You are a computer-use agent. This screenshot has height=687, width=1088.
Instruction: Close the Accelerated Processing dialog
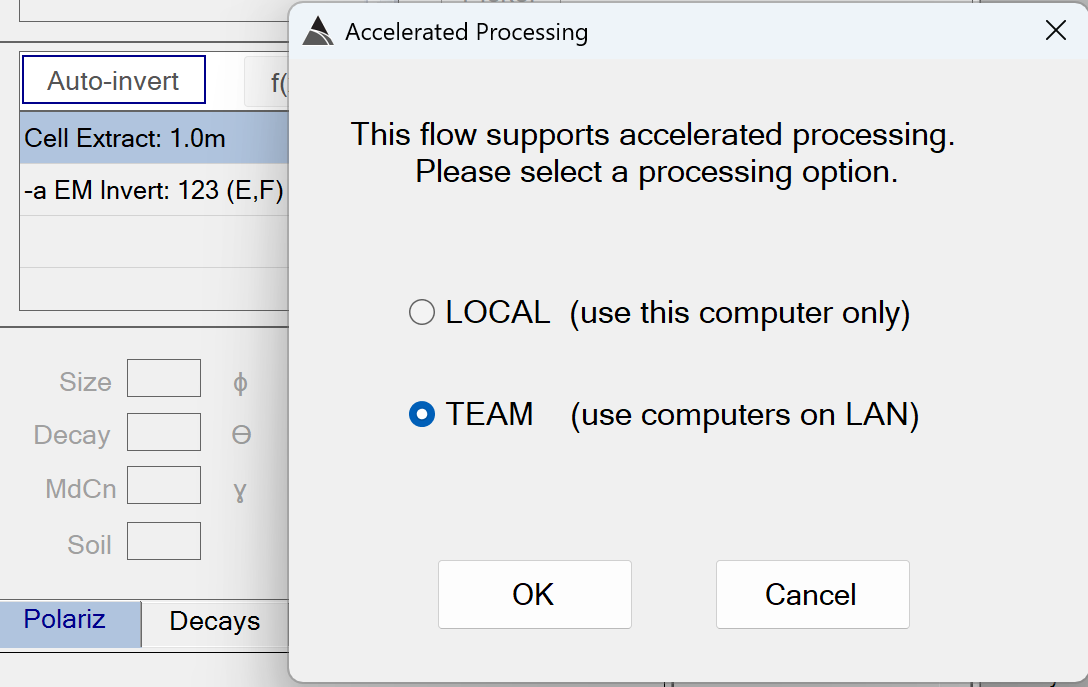click(x=1055, y=31)
